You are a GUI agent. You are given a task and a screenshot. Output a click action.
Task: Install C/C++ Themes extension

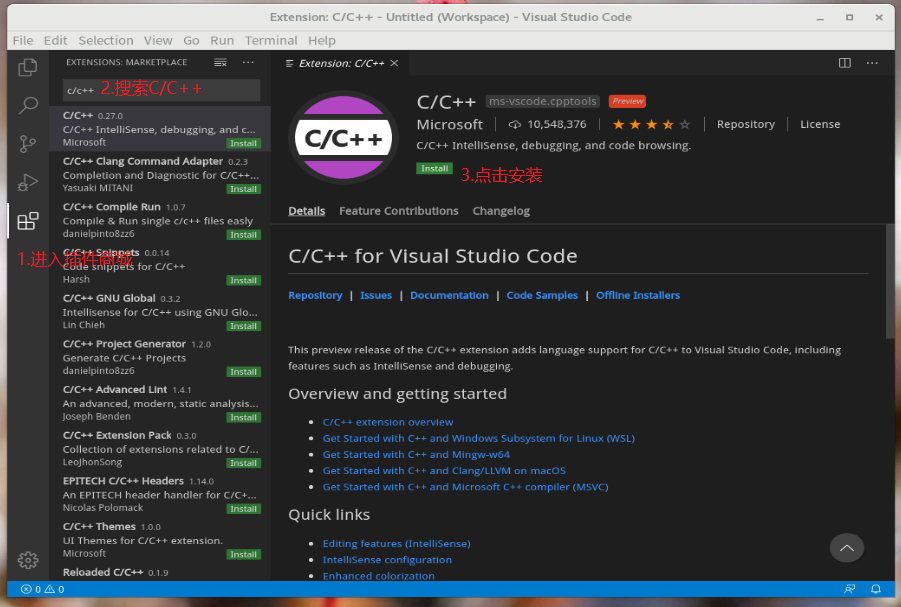coord(244,554)
